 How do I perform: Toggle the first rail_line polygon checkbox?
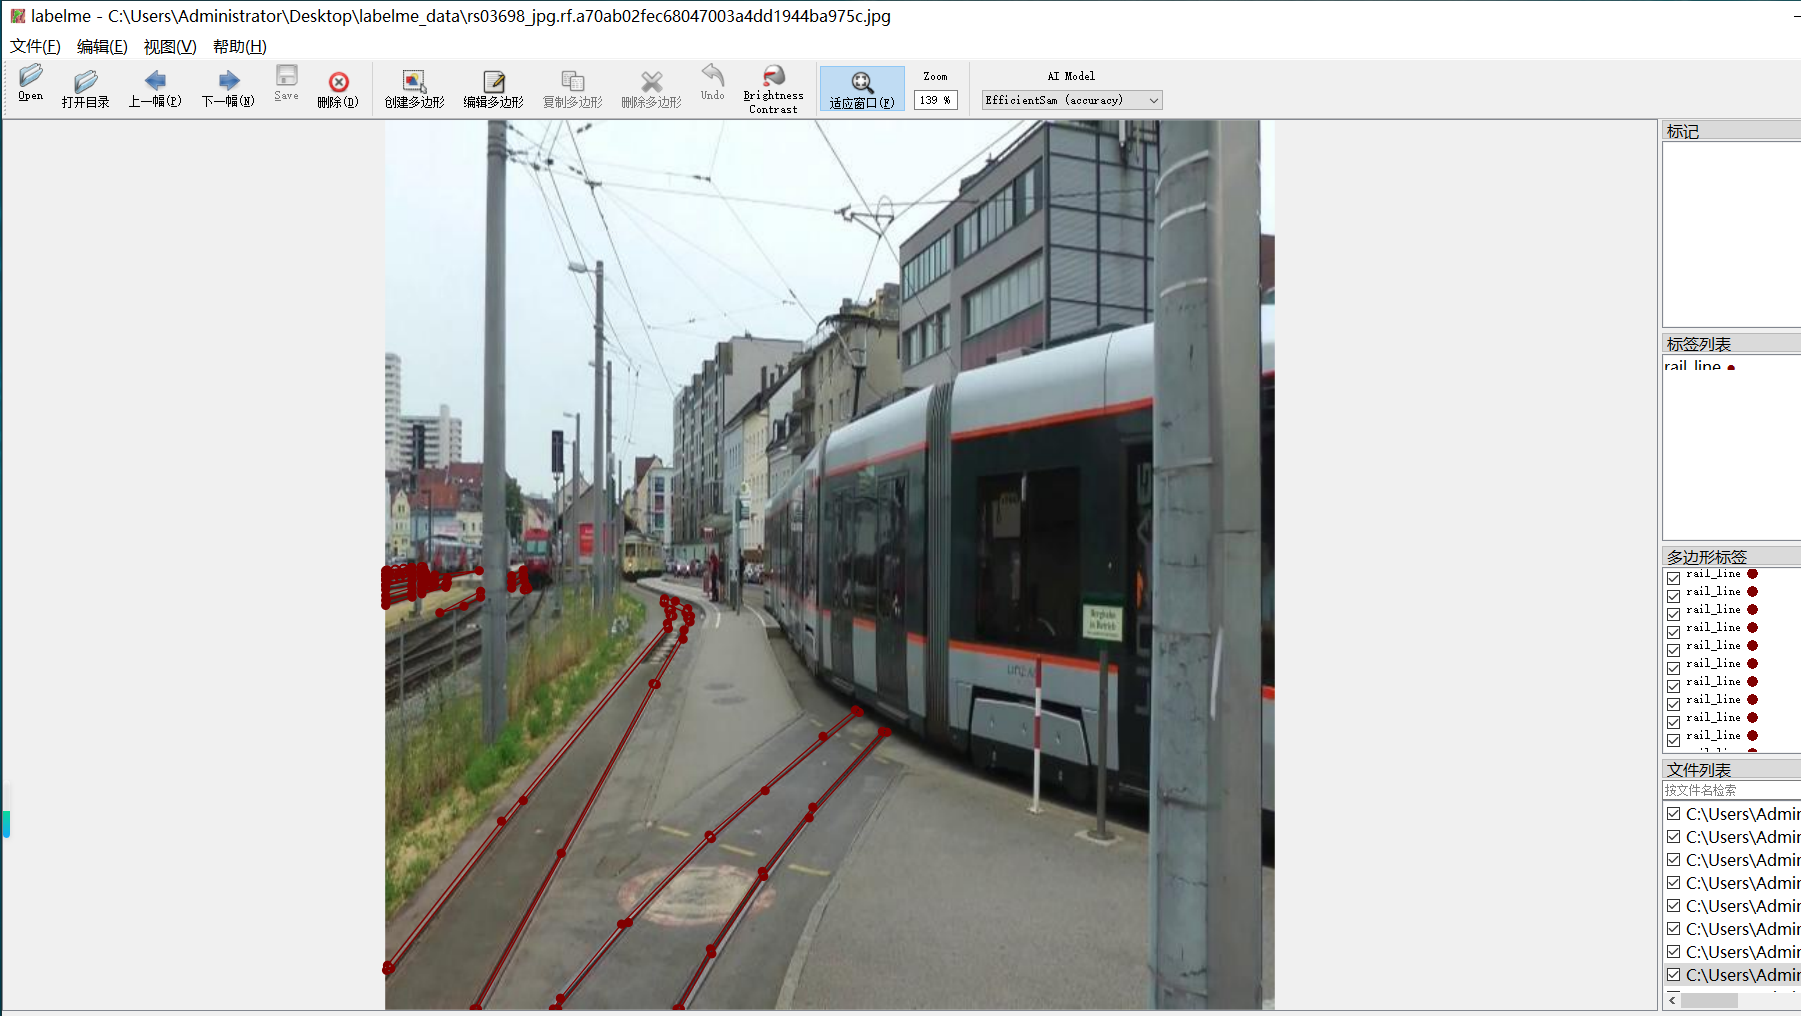click(x=1673, y=578)
